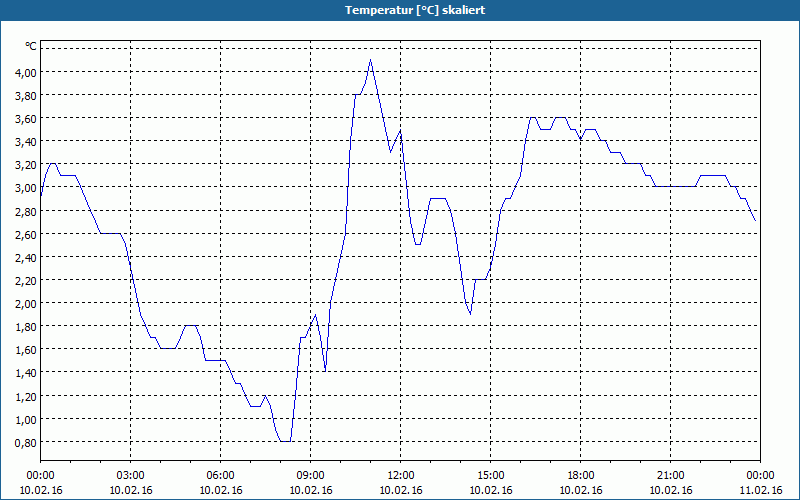This screenshot has width=800, height=500.
Task: Click the 1,60 y-axis value
Action: click(x=26, y=350)
